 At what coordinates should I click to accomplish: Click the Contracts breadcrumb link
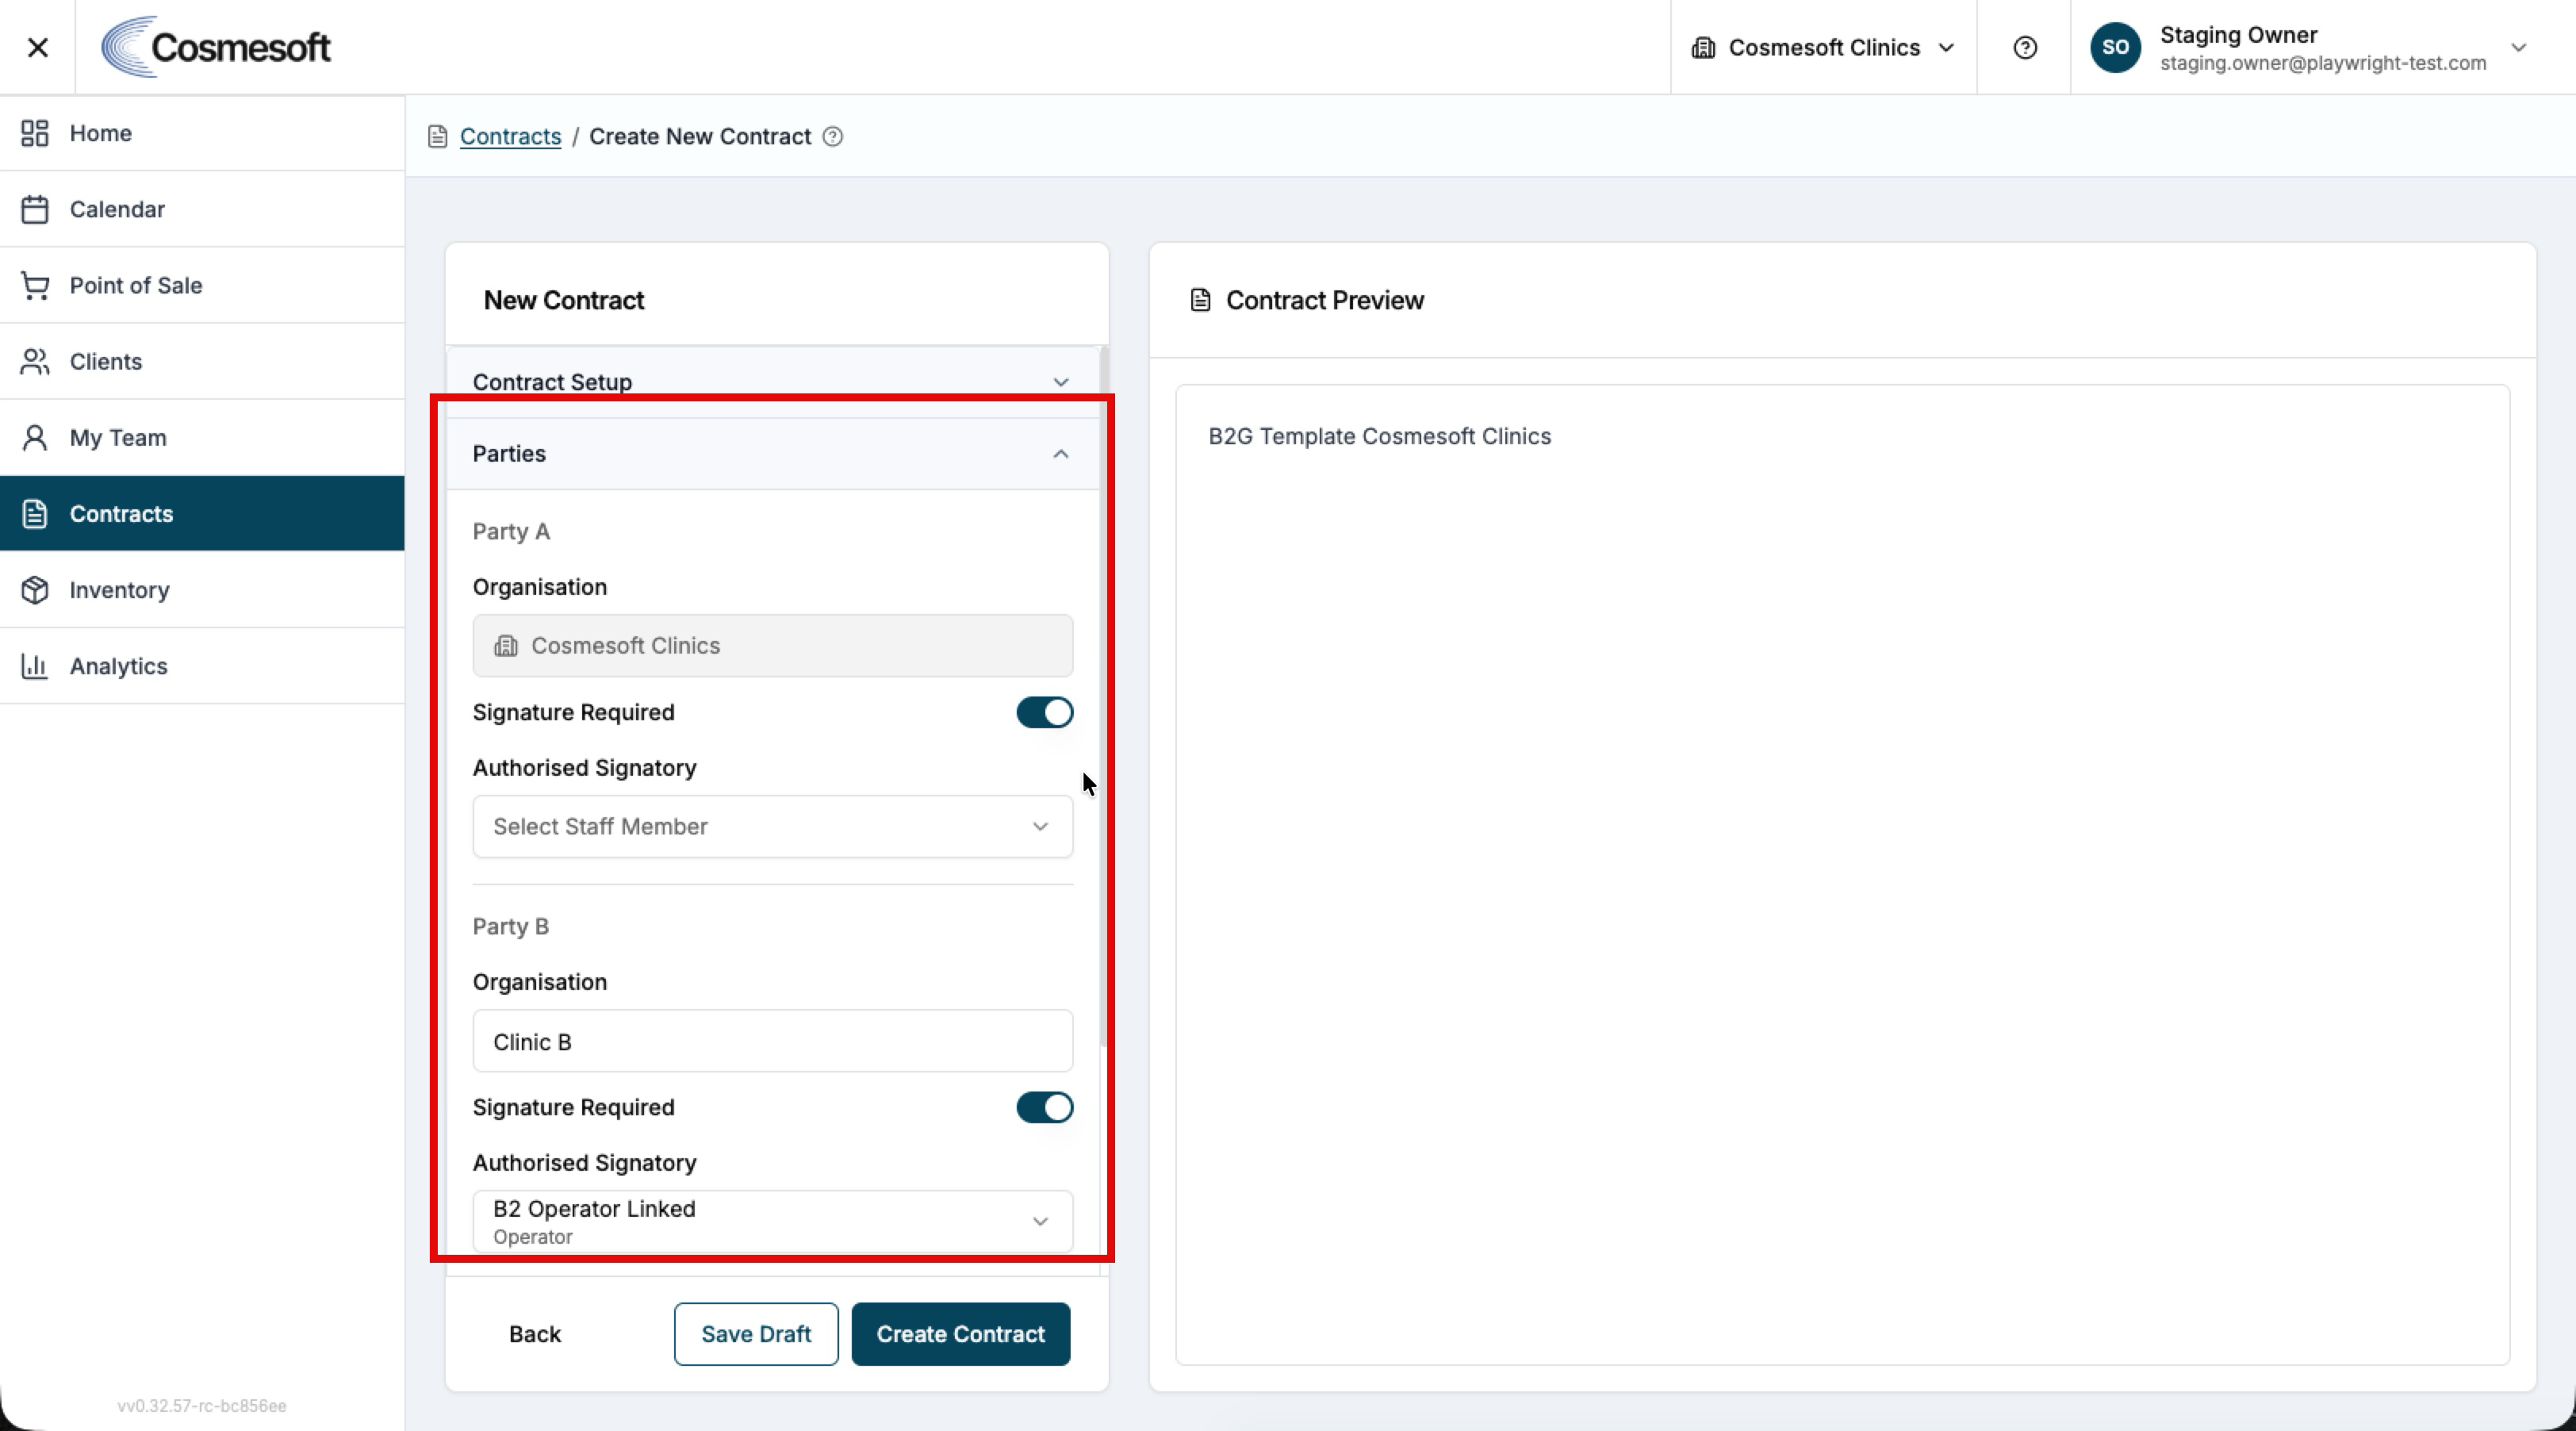pyautogui.click(x=510, y=136)
